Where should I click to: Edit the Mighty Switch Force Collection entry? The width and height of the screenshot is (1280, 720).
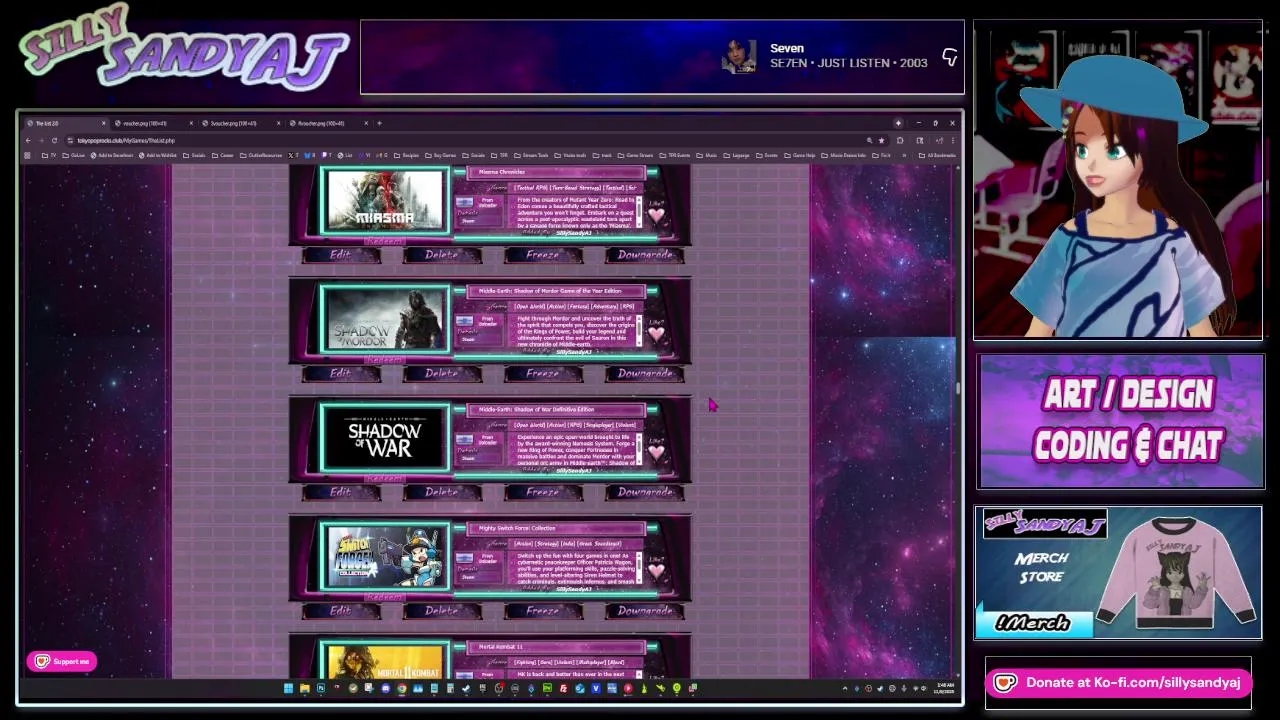(x=341, y=611)
